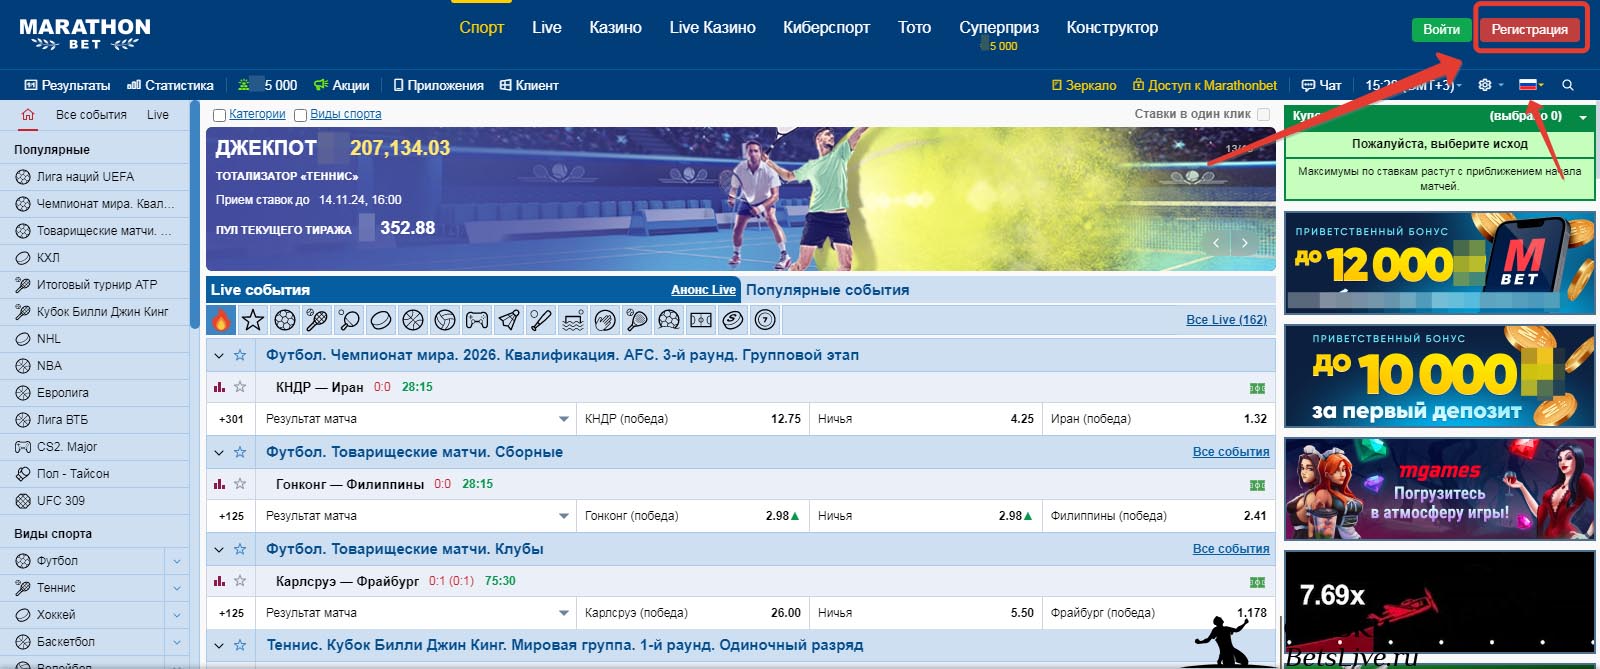Expand Теннис chevron in sidebar sports list
Screen dimensions: 1600x669
coord(177,588)
